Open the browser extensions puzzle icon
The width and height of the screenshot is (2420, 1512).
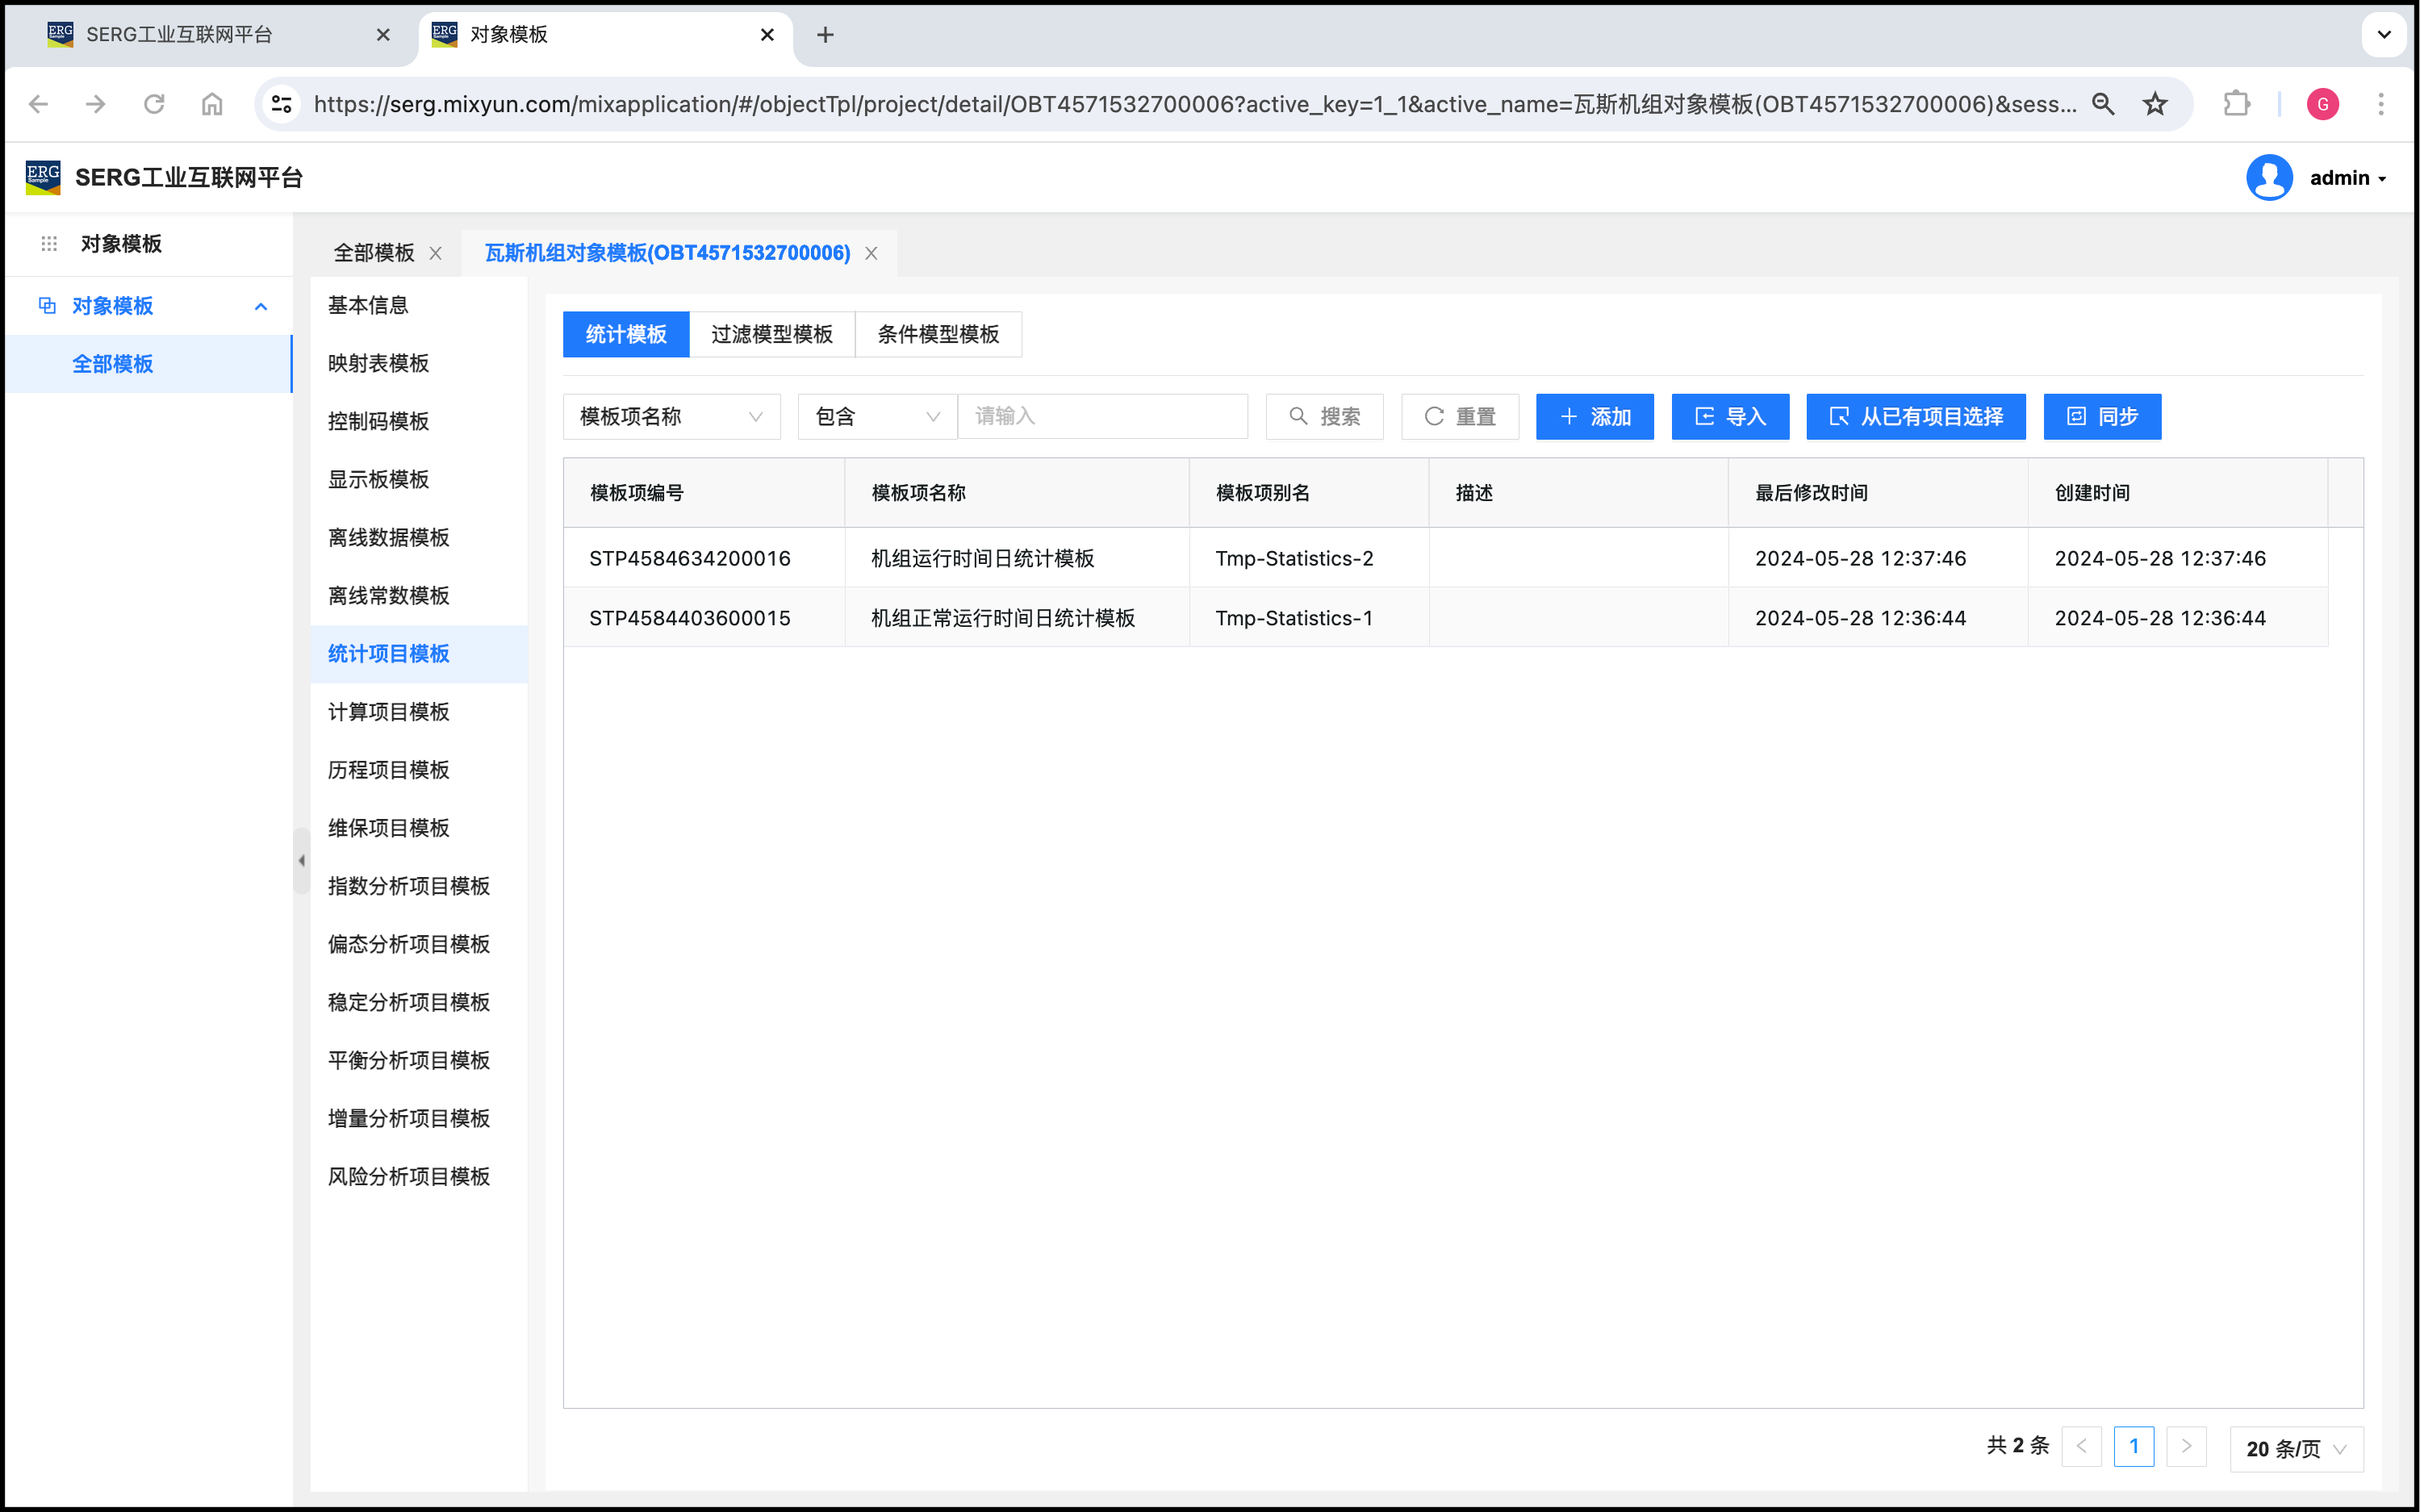pos(2236,104)
